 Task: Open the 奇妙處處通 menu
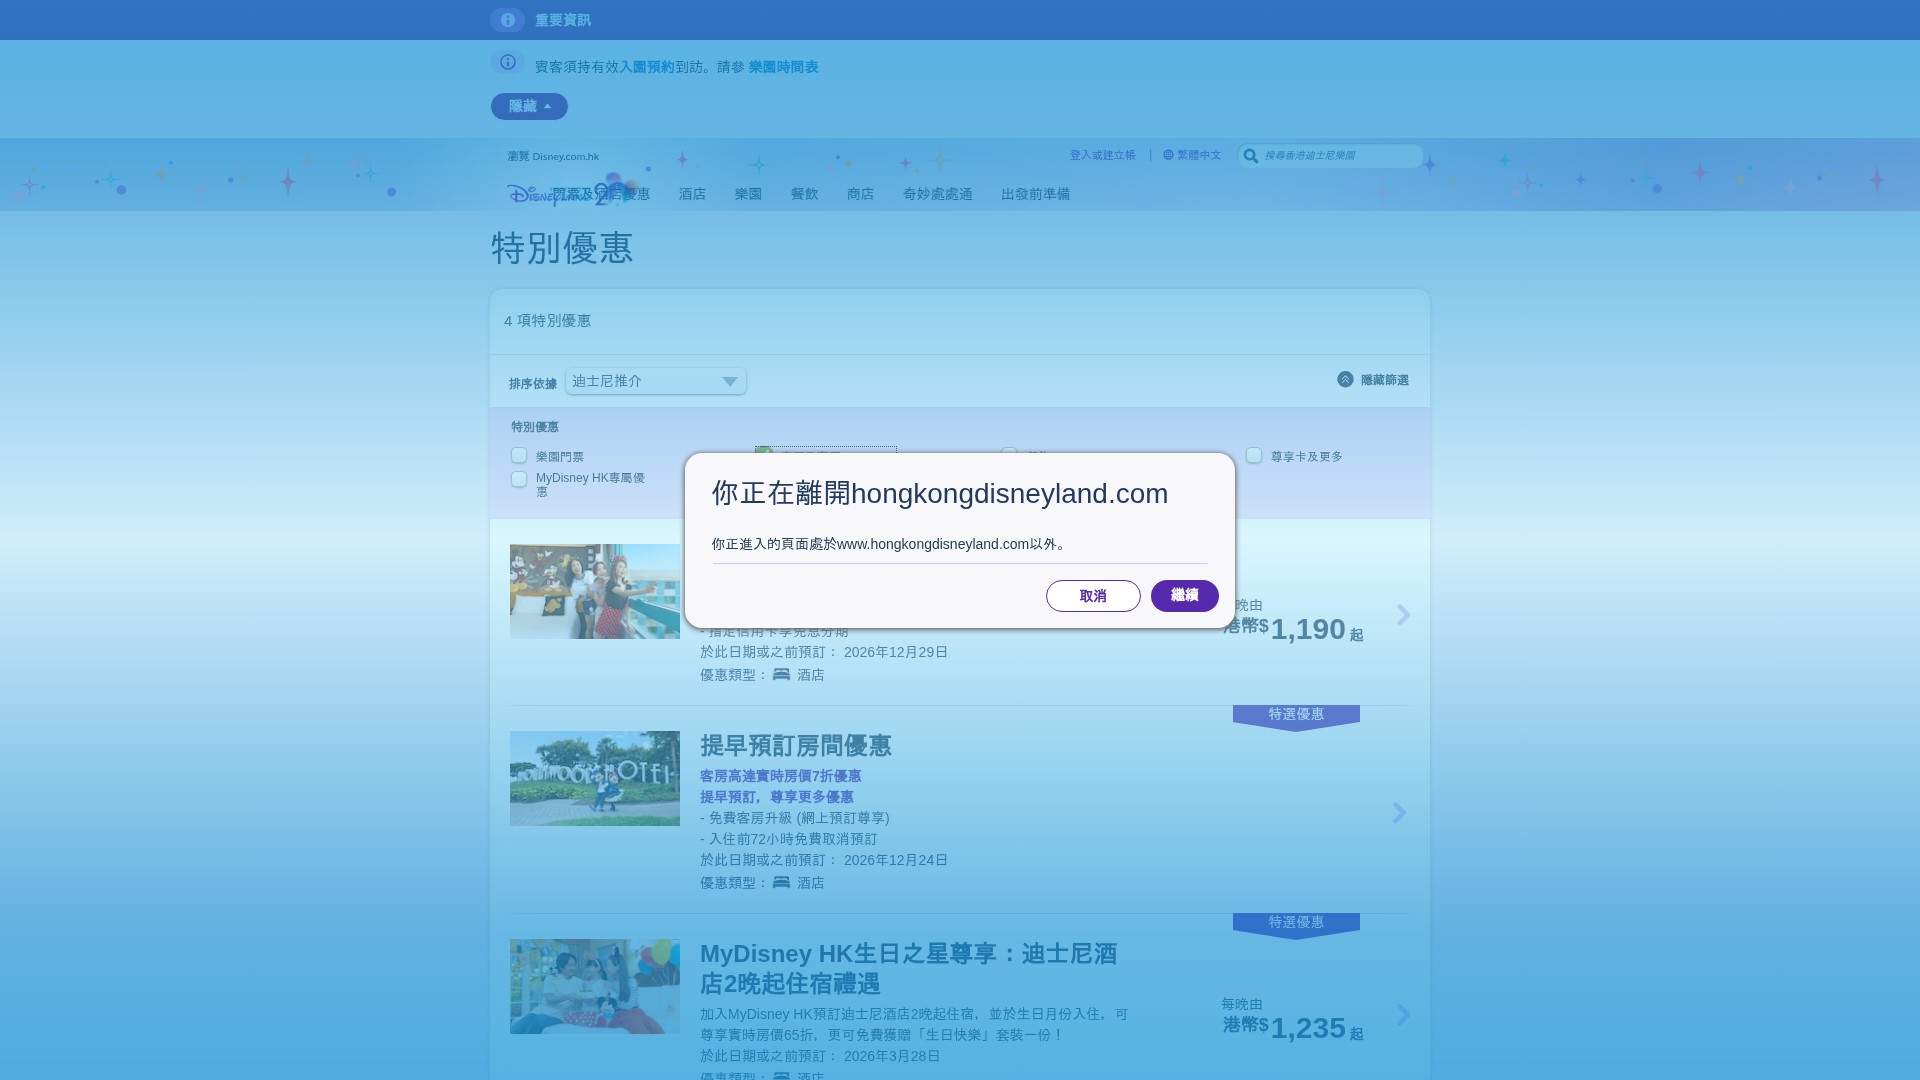(x=937, y=194)
